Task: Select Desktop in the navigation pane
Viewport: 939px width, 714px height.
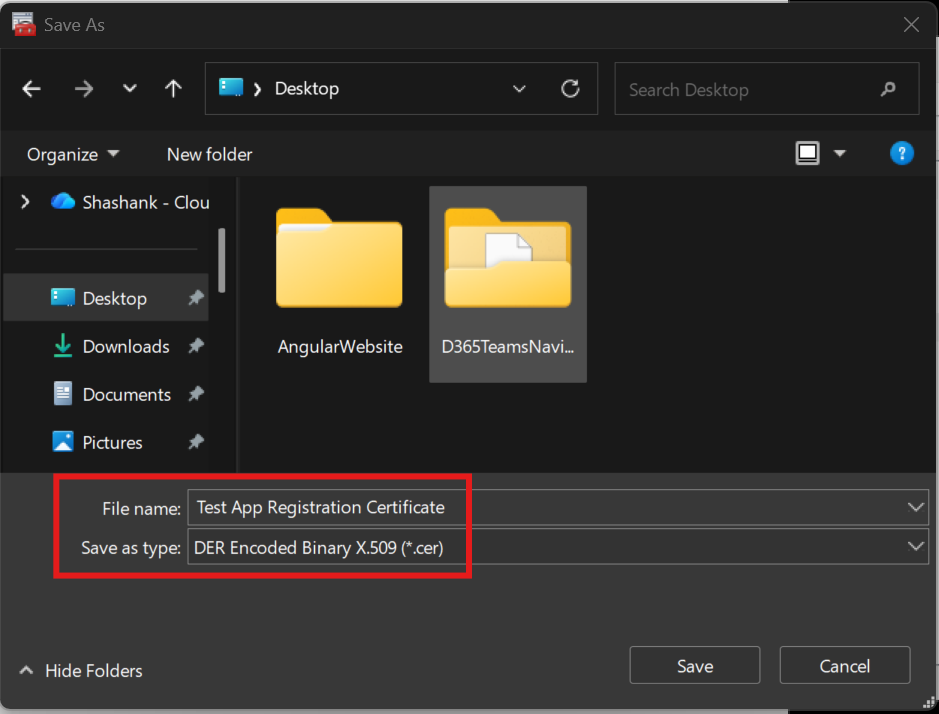Action: click(x=106, y=298)
